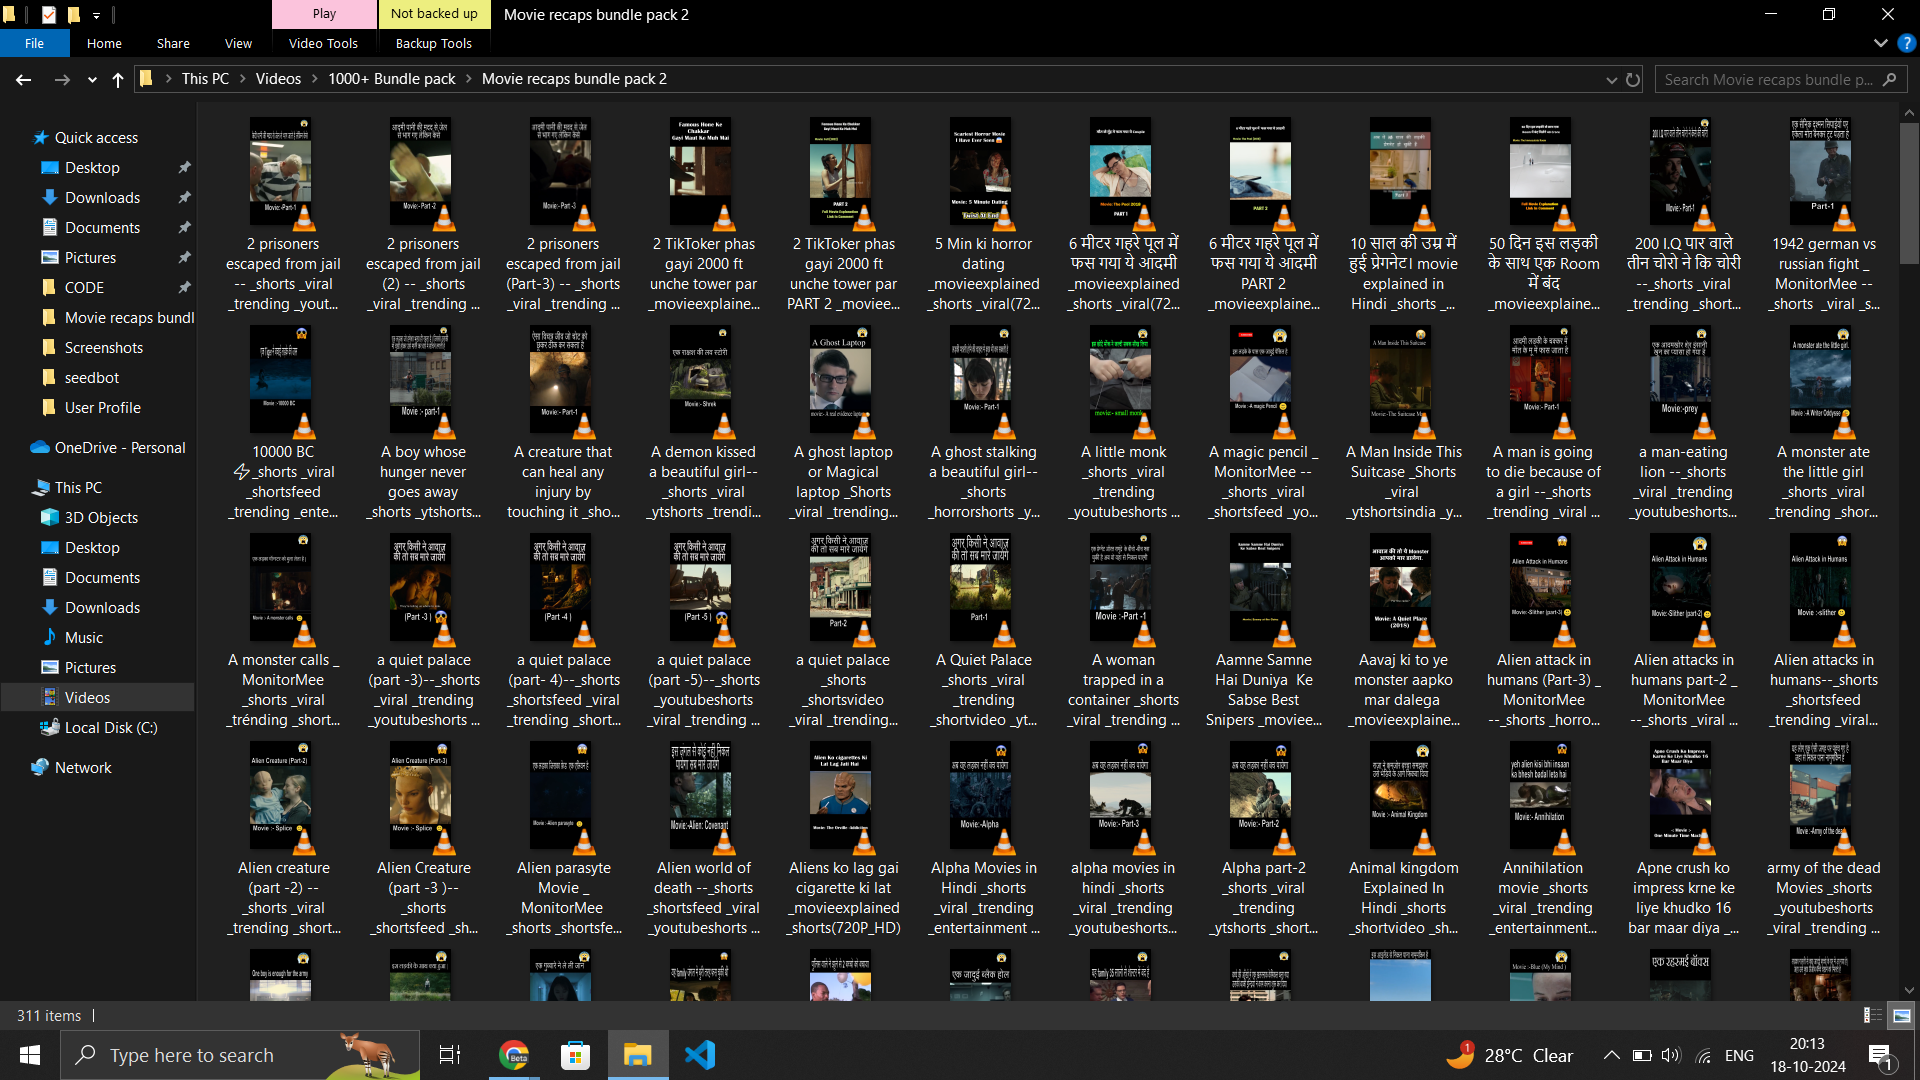Screen dimensions: 1920x1080
Task: Expand the ribbon with the chevron
Action: click(x=1880, y=43)
